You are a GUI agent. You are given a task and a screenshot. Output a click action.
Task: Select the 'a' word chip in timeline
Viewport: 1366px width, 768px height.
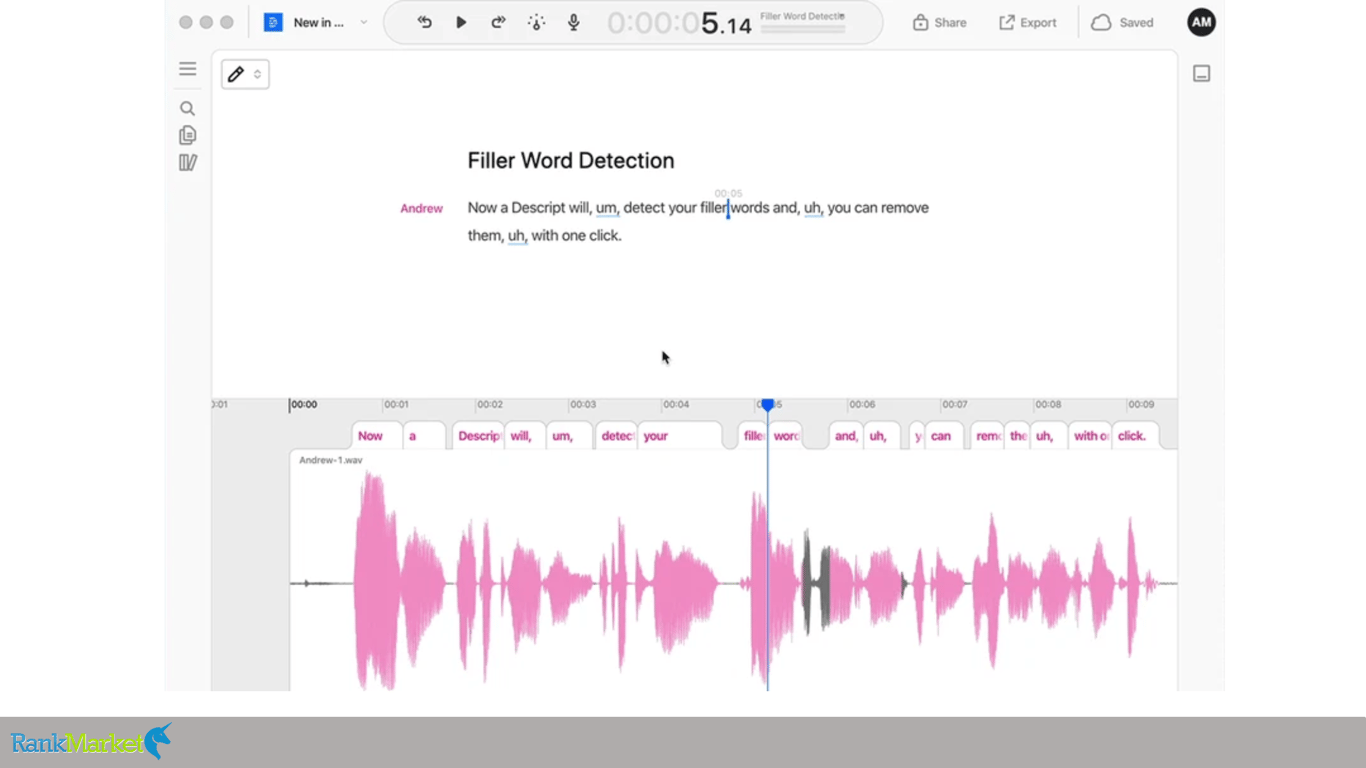coord(424,436)
